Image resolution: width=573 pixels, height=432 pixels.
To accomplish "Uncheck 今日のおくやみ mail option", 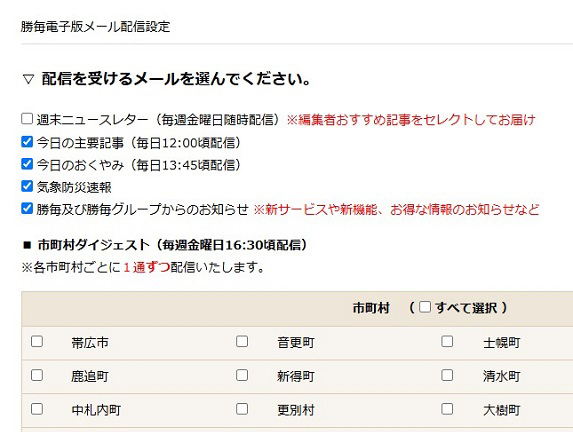I will coord(27,164).
